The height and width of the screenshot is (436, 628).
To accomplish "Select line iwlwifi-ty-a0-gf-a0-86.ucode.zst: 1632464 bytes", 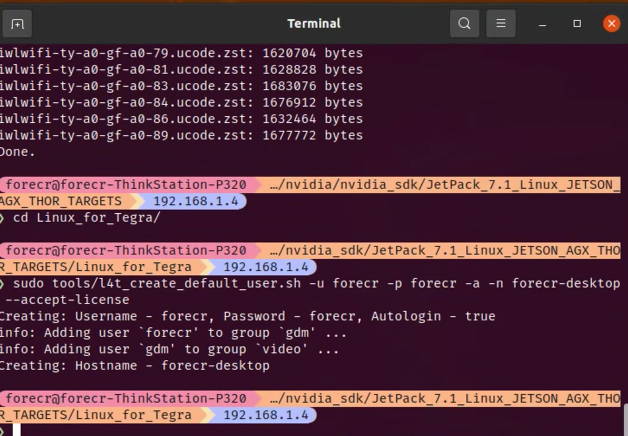I will (181, 119).
